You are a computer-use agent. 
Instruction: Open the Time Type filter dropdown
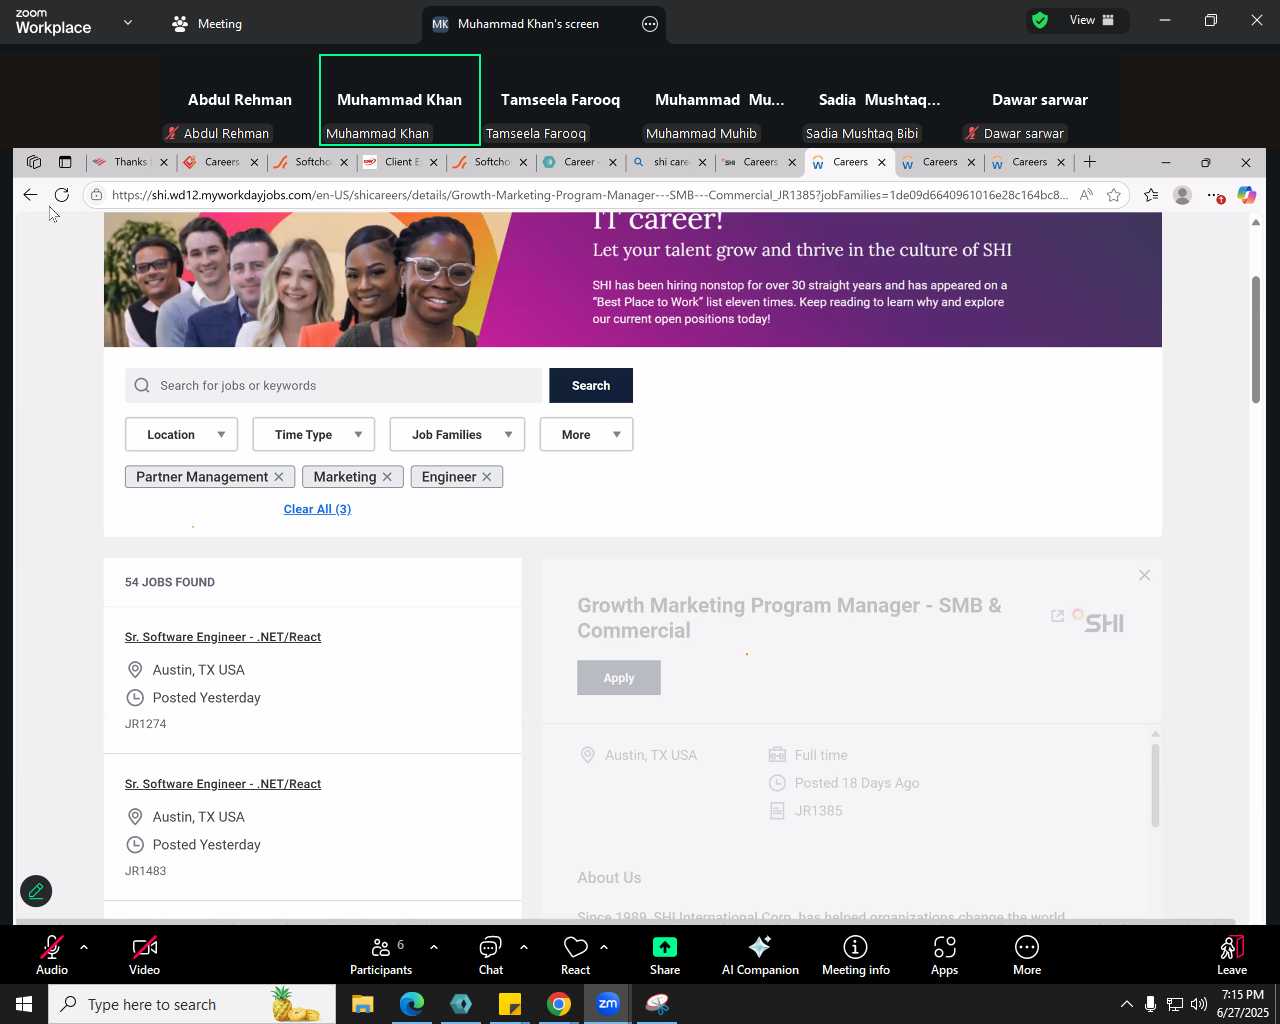pos(314,434)
